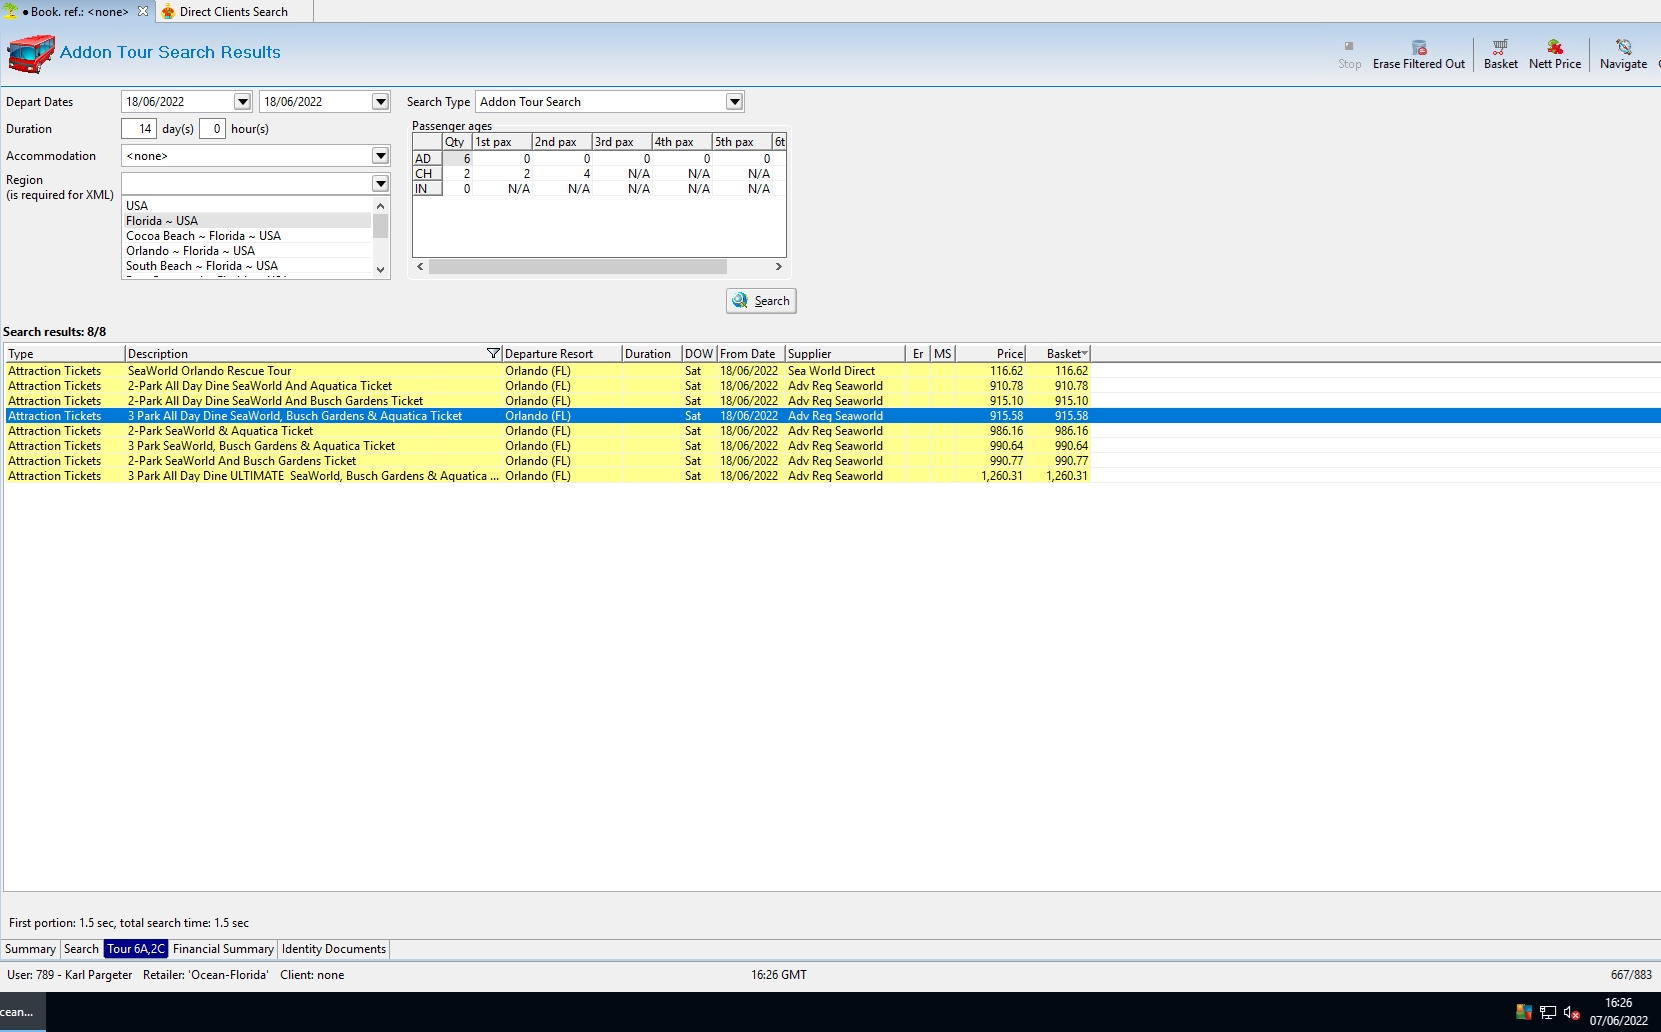Click the region list scroll-up arrow
This screenshot has height=1032, width=1661.
coord(380,206)
